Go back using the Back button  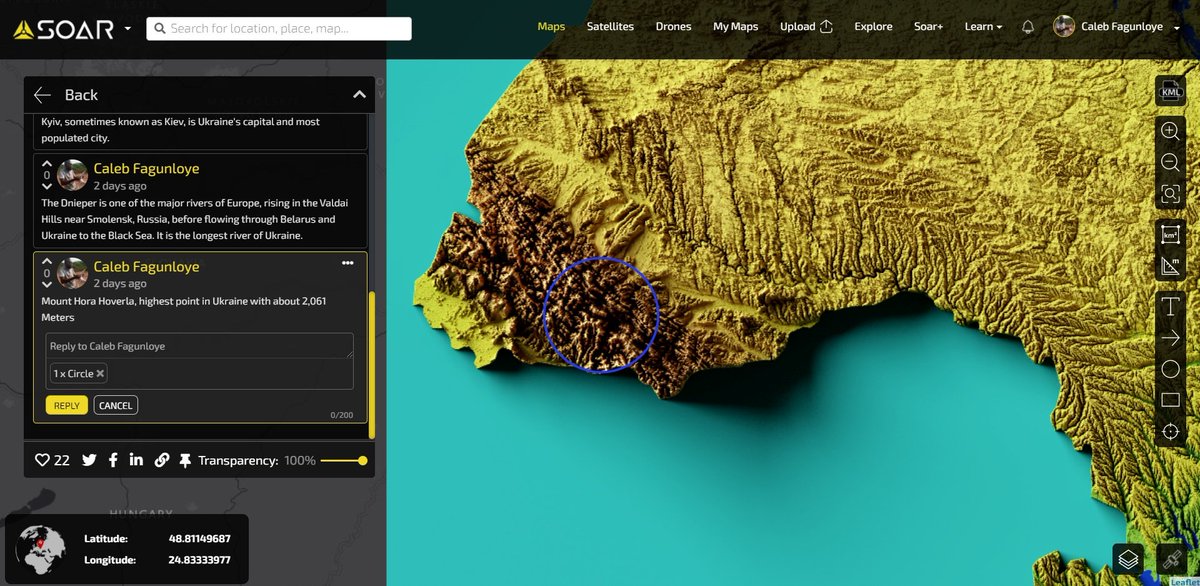[x=66, y=95]
